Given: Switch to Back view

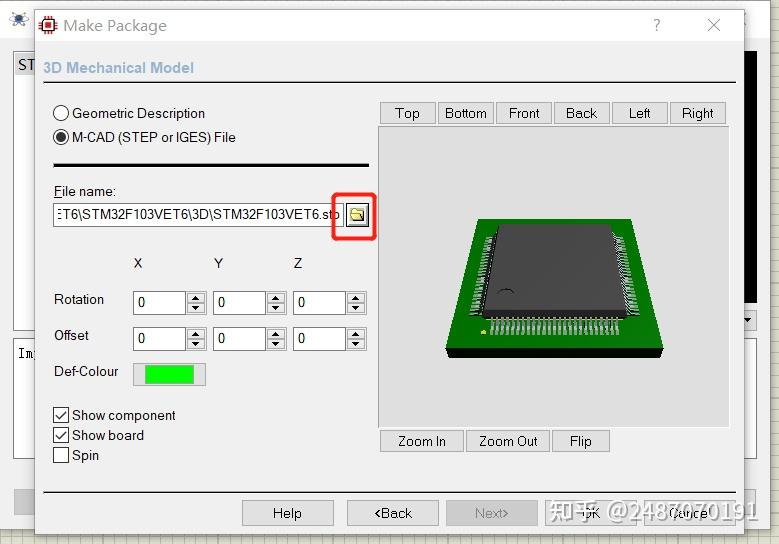Looking at the screenshot, I should (581, 113).
